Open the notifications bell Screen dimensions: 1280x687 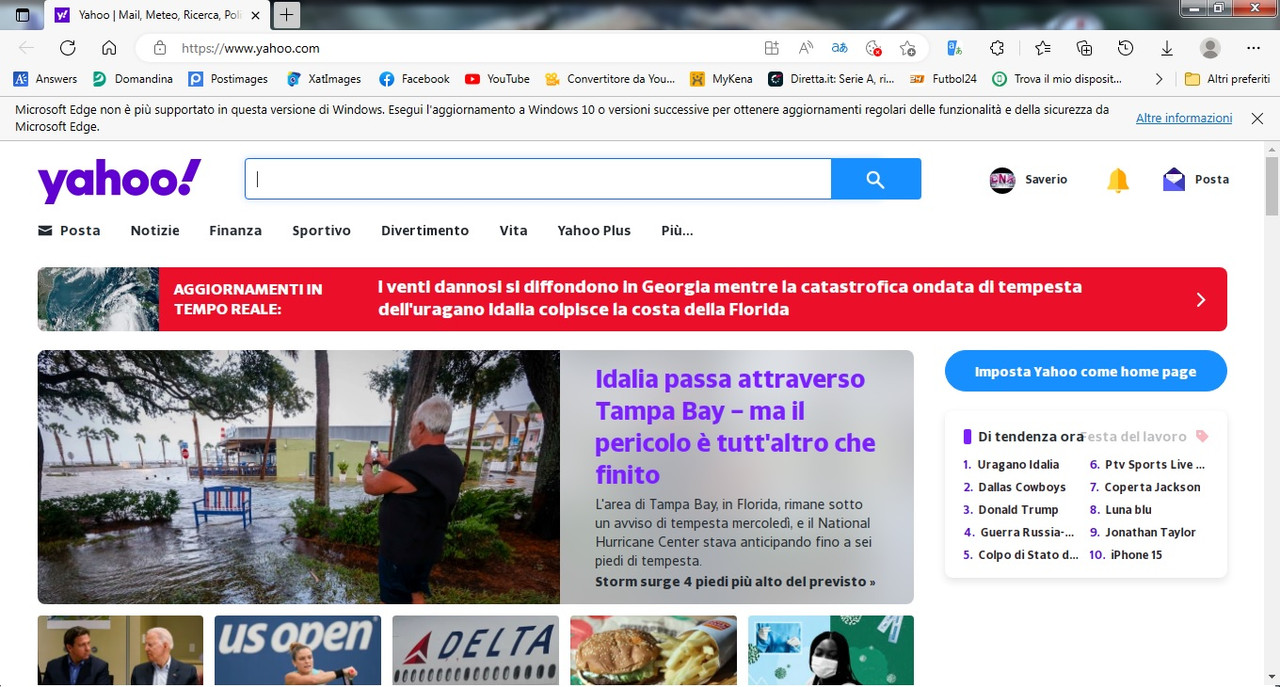click(1117, 180)
